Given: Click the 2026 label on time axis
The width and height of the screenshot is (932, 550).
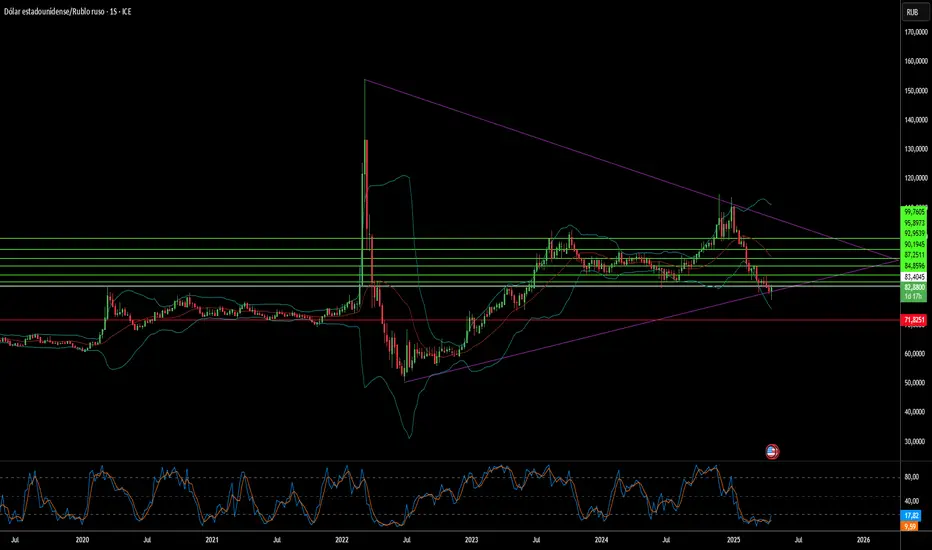Looking at the screenshot, I should pos(864,540).
